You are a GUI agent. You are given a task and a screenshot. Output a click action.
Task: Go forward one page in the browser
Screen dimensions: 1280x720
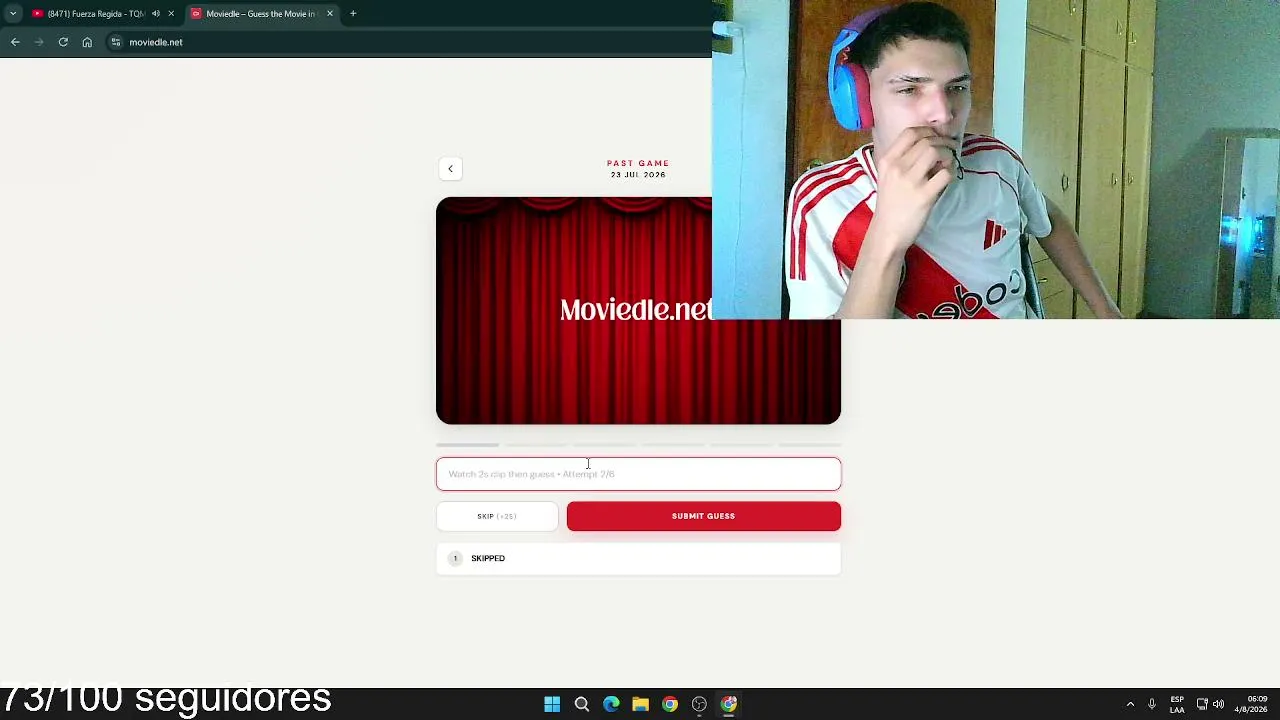pos(39,42)
